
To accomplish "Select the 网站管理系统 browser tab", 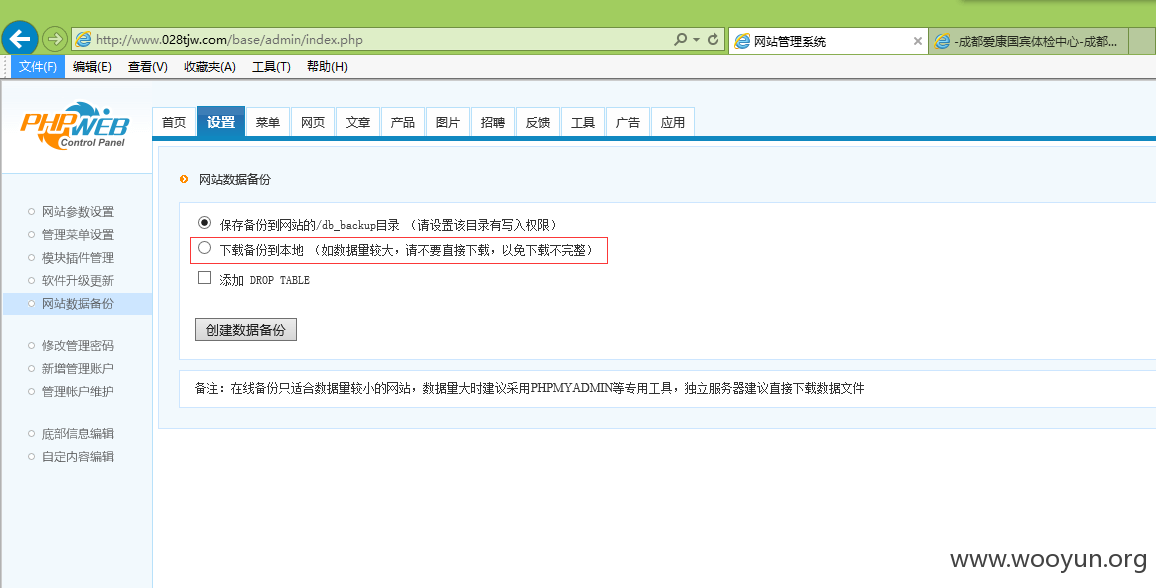I will coord(829,41).
